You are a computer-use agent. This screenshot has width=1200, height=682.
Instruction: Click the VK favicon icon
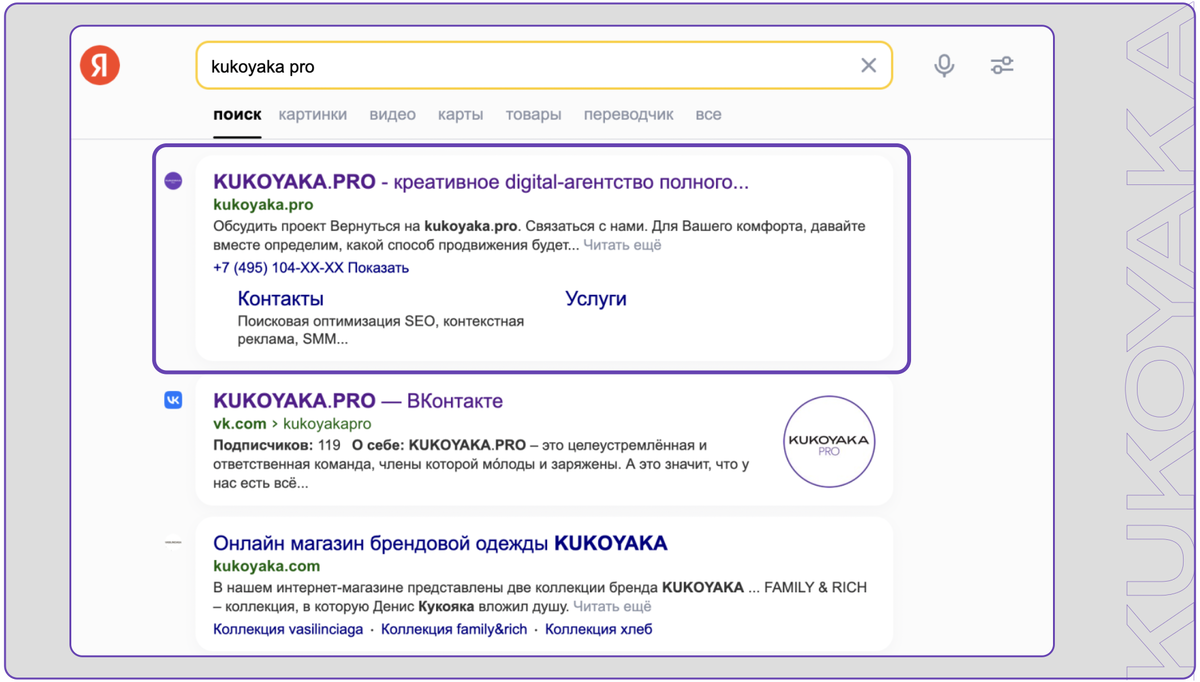click(x=173, y=400)
